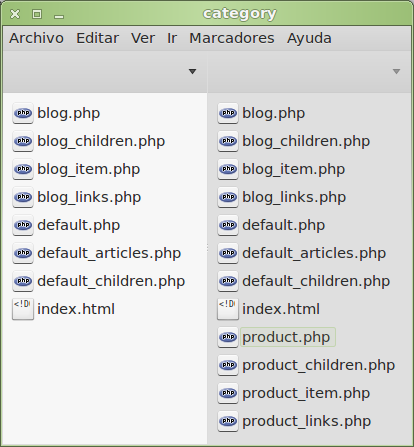Open the Archivo menu

[36, 38]
